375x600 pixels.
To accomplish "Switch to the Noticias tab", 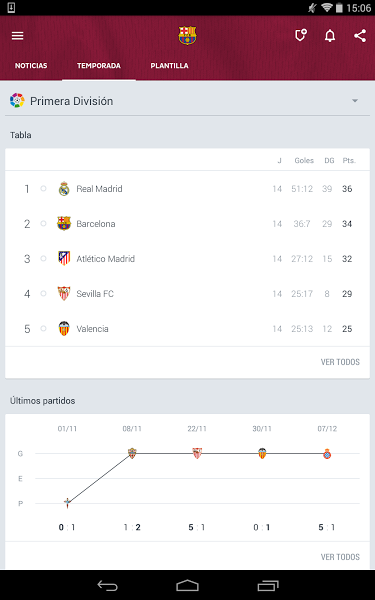I will click(31, 66).
